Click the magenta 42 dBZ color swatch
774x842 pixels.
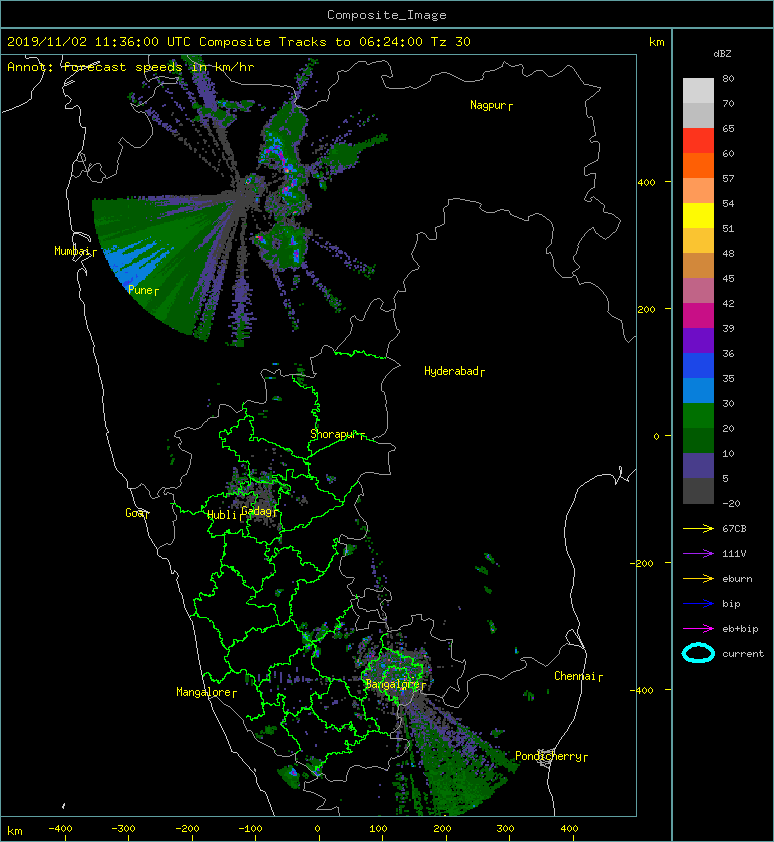pos(698,315)
